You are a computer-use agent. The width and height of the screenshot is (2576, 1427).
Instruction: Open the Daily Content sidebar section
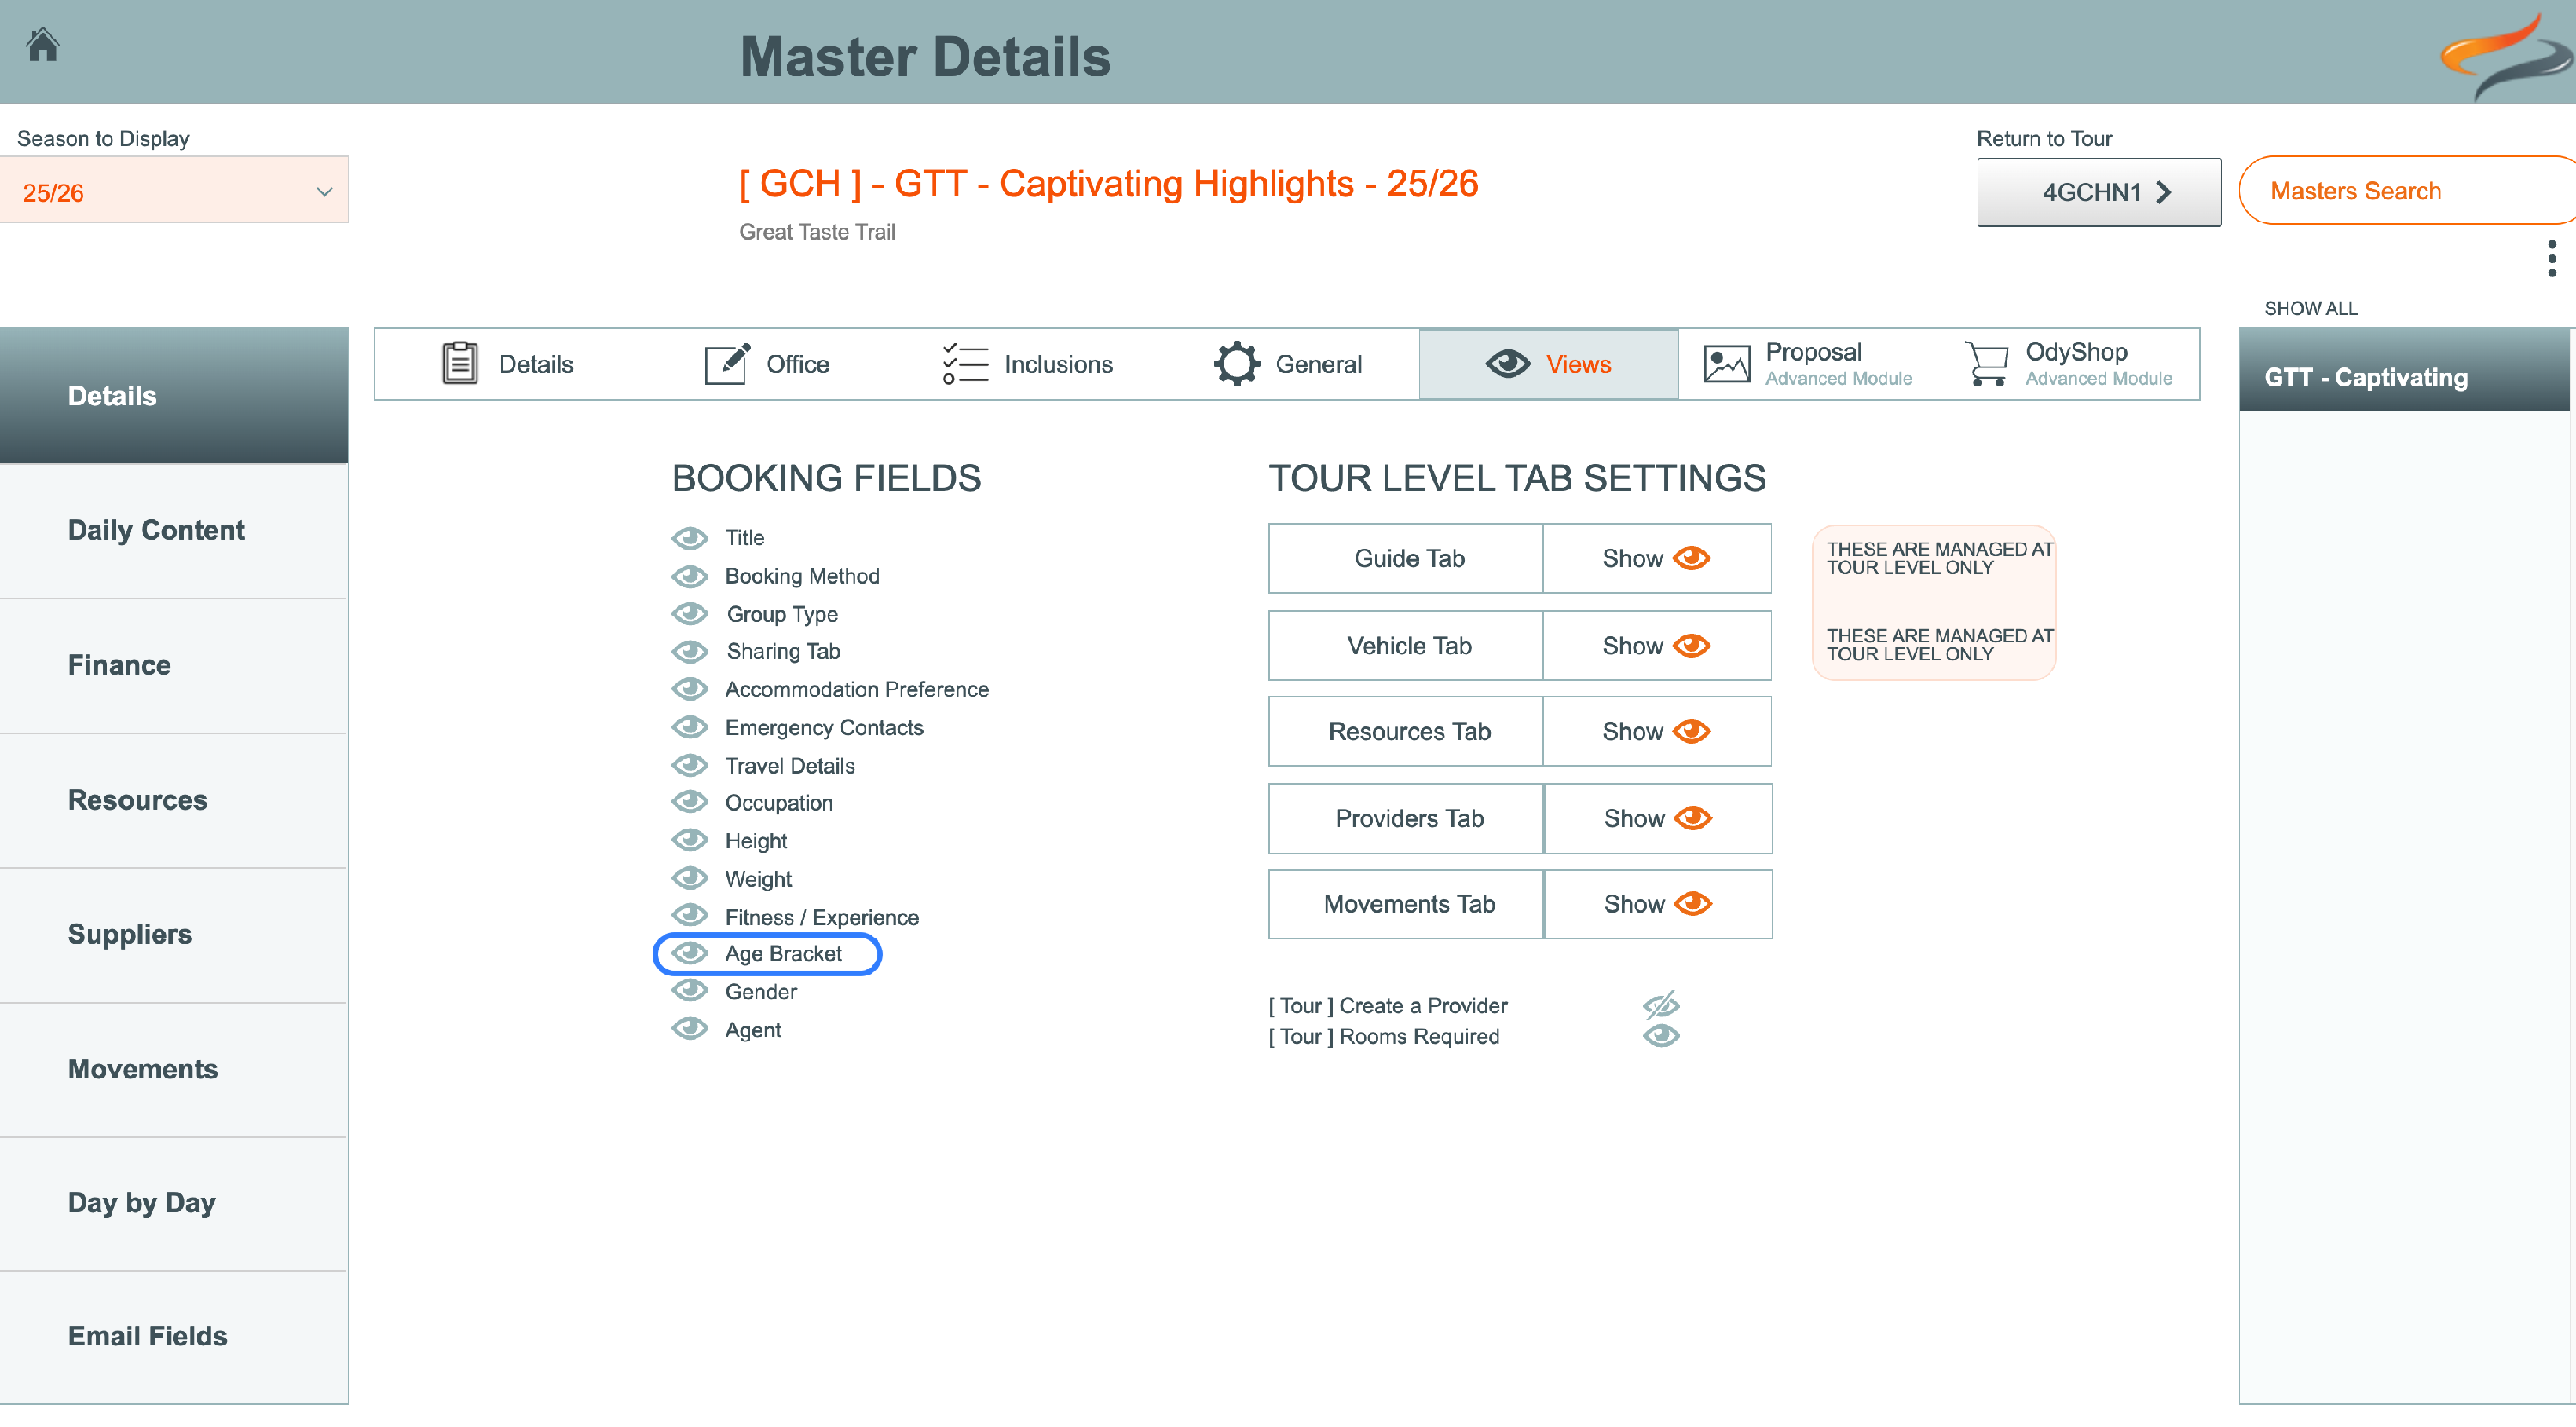click(156, 530)
